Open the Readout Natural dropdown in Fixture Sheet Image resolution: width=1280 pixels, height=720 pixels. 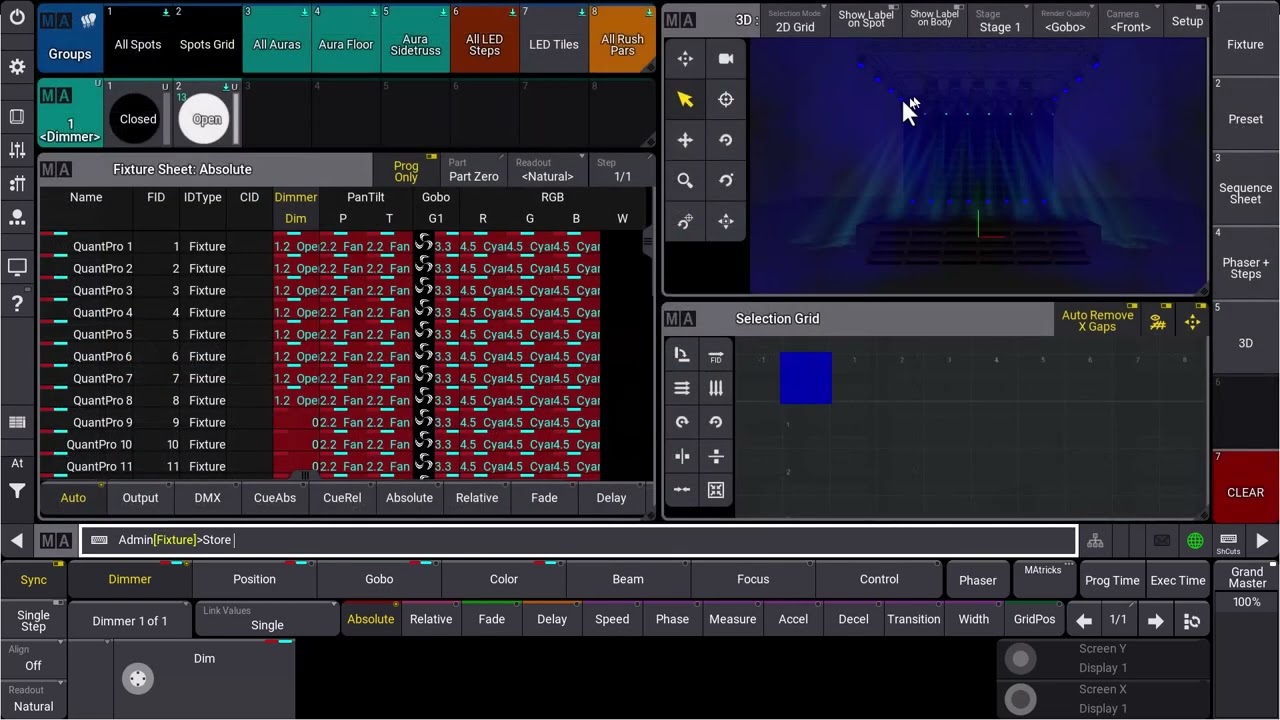pos(547,171)
